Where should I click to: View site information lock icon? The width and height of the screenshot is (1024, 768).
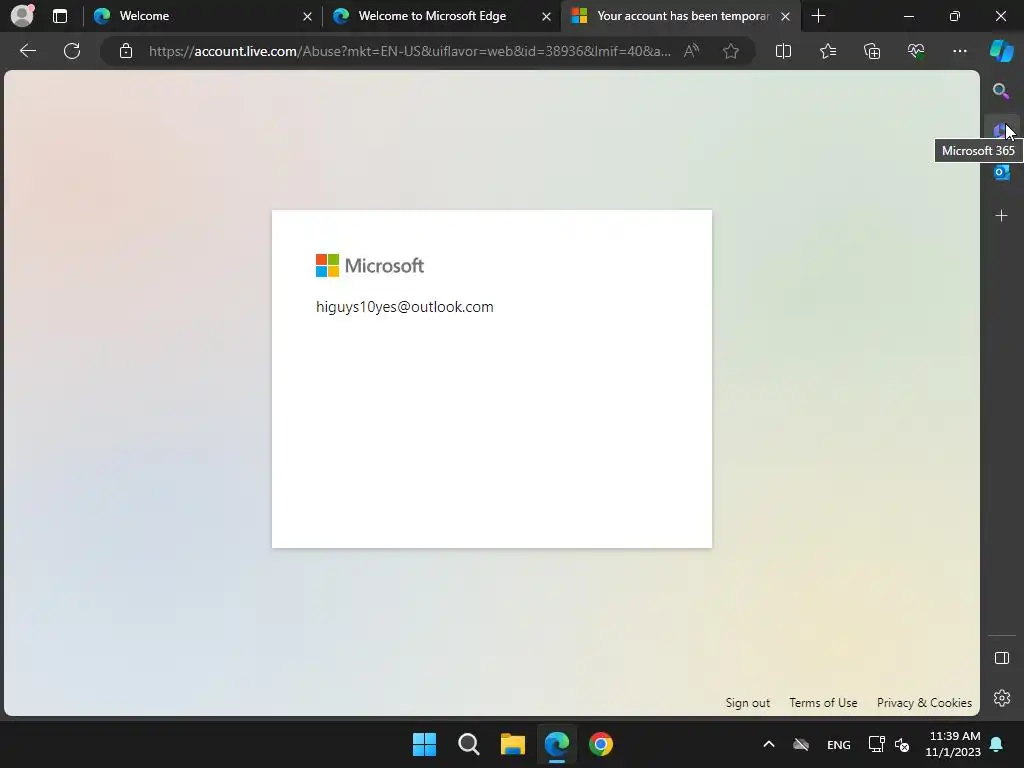126,51
